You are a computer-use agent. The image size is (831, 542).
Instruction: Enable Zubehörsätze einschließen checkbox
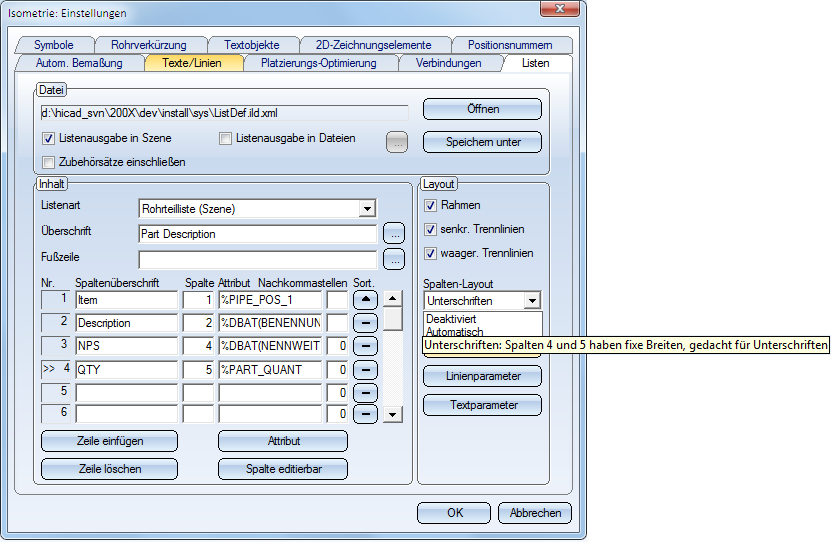[x=49, y=161]
